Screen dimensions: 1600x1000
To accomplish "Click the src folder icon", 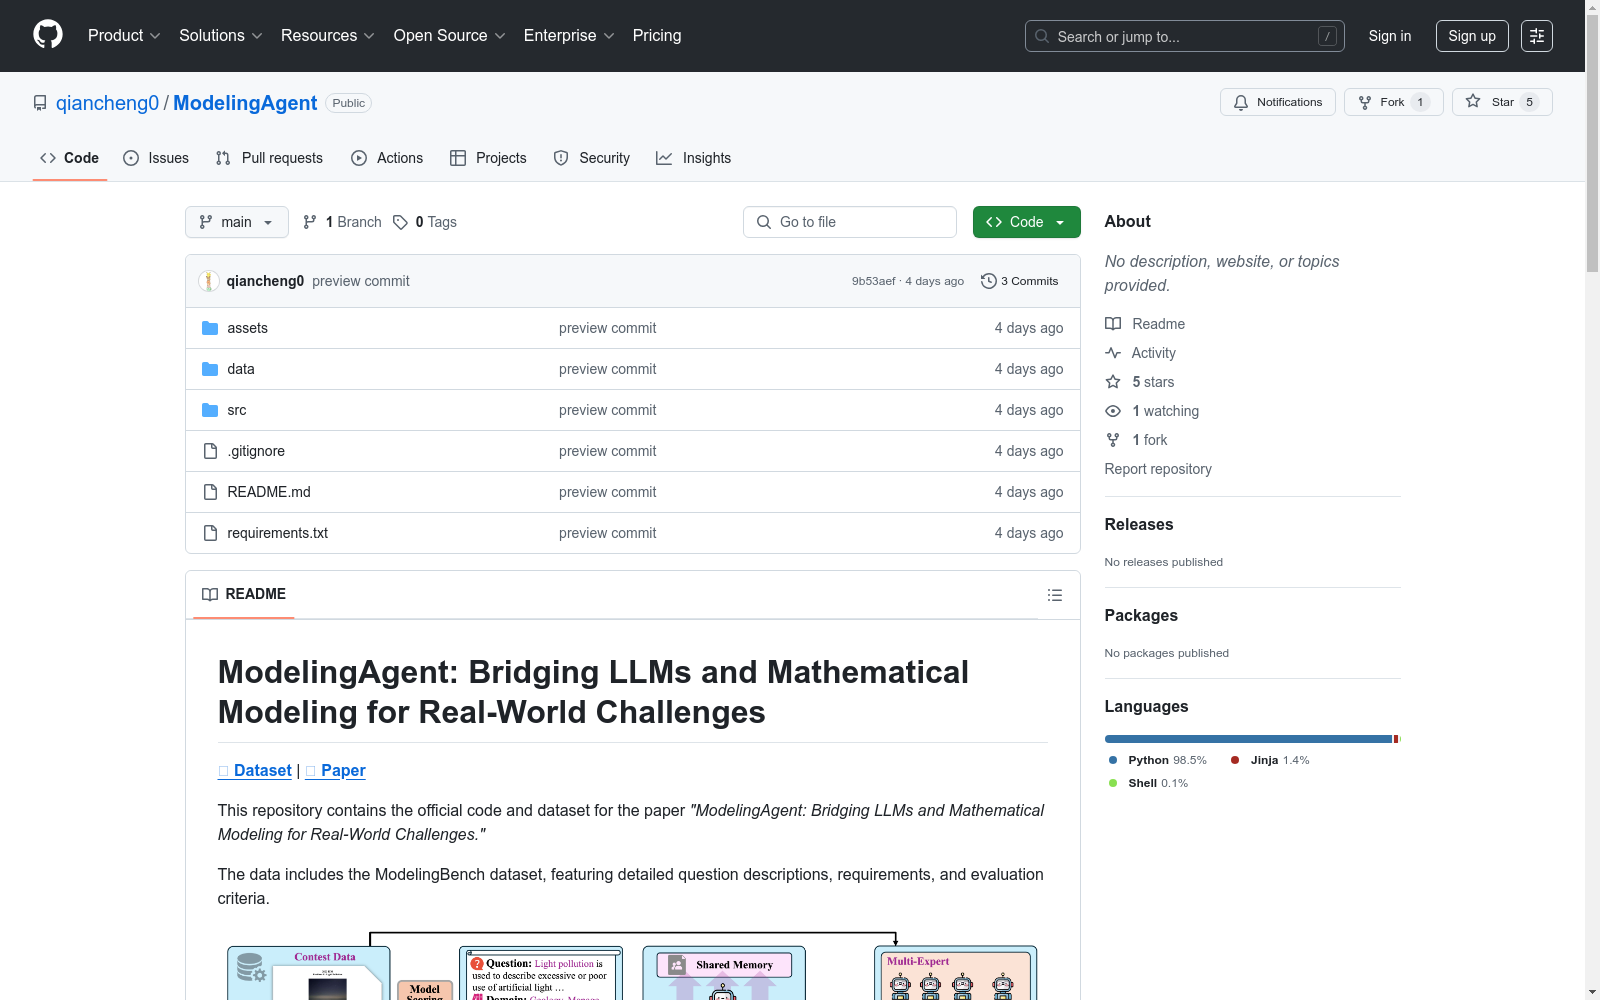I will tap(210, 410).
